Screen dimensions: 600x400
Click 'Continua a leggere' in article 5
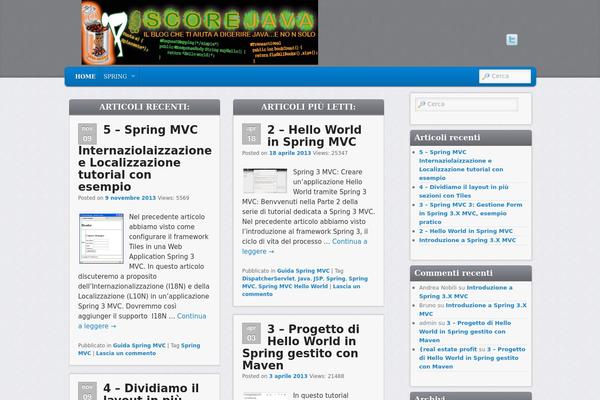[x=142, y=321]
